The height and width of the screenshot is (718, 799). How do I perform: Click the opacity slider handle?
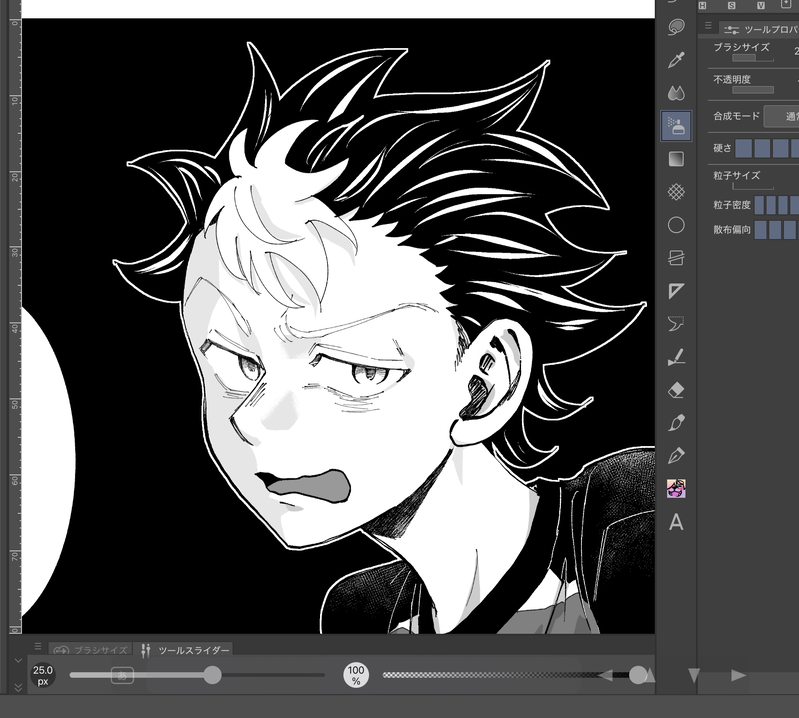(x=637, y=675)
